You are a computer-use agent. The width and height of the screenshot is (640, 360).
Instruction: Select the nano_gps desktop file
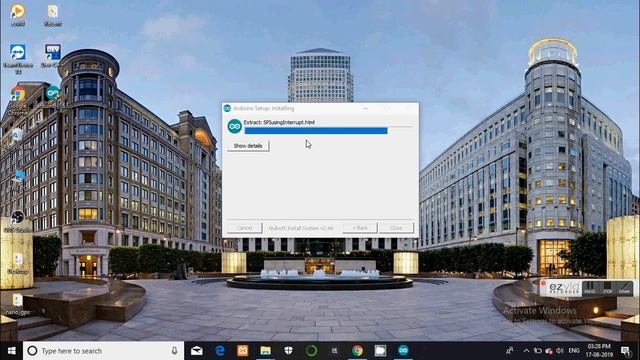18,304
